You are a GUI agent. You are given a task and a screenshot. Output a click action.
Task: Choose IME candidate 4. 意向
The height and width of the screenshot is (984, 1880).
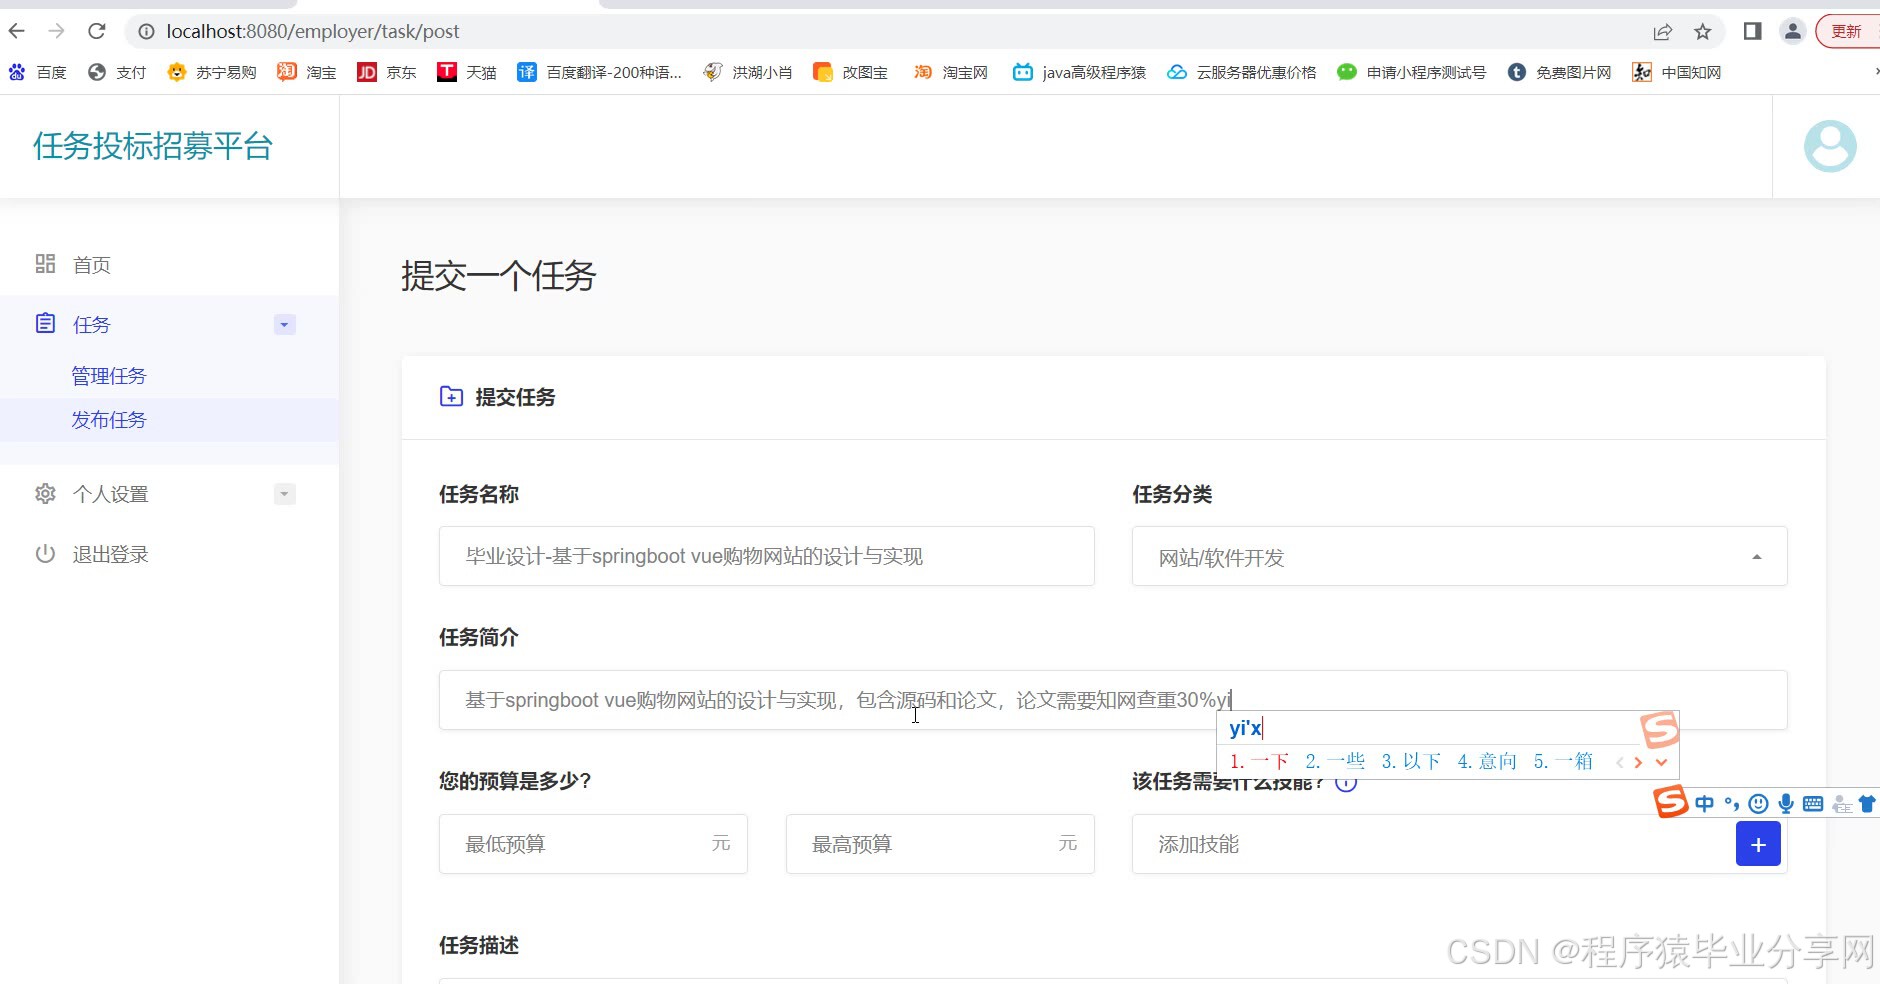click(x=1487, y=761)
